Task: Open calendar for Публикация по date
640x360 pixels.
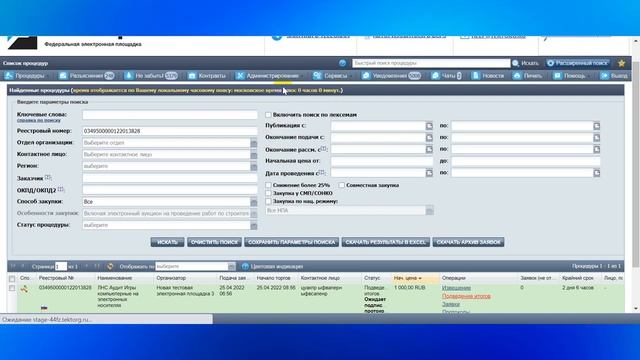Action: (x=596, y=126)
